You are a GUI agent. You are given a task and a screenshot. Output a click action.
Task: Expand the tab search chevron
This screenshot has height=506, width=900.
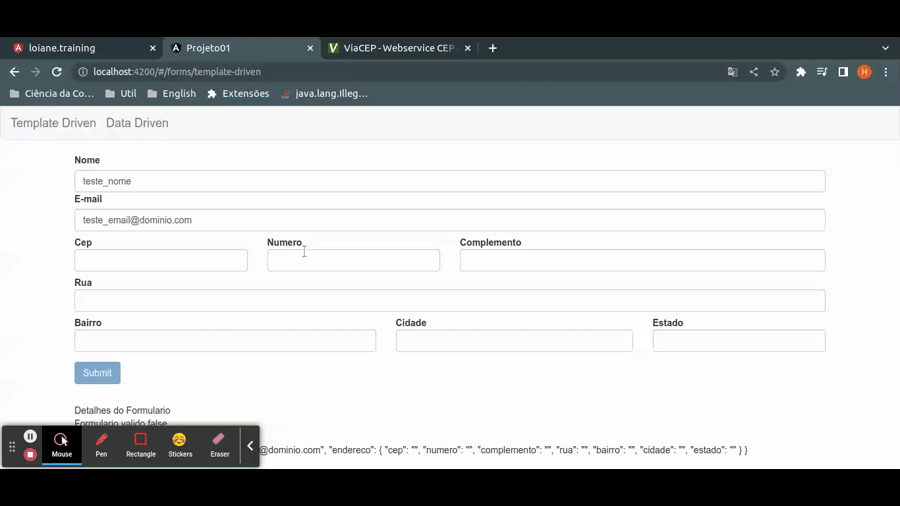885,48
